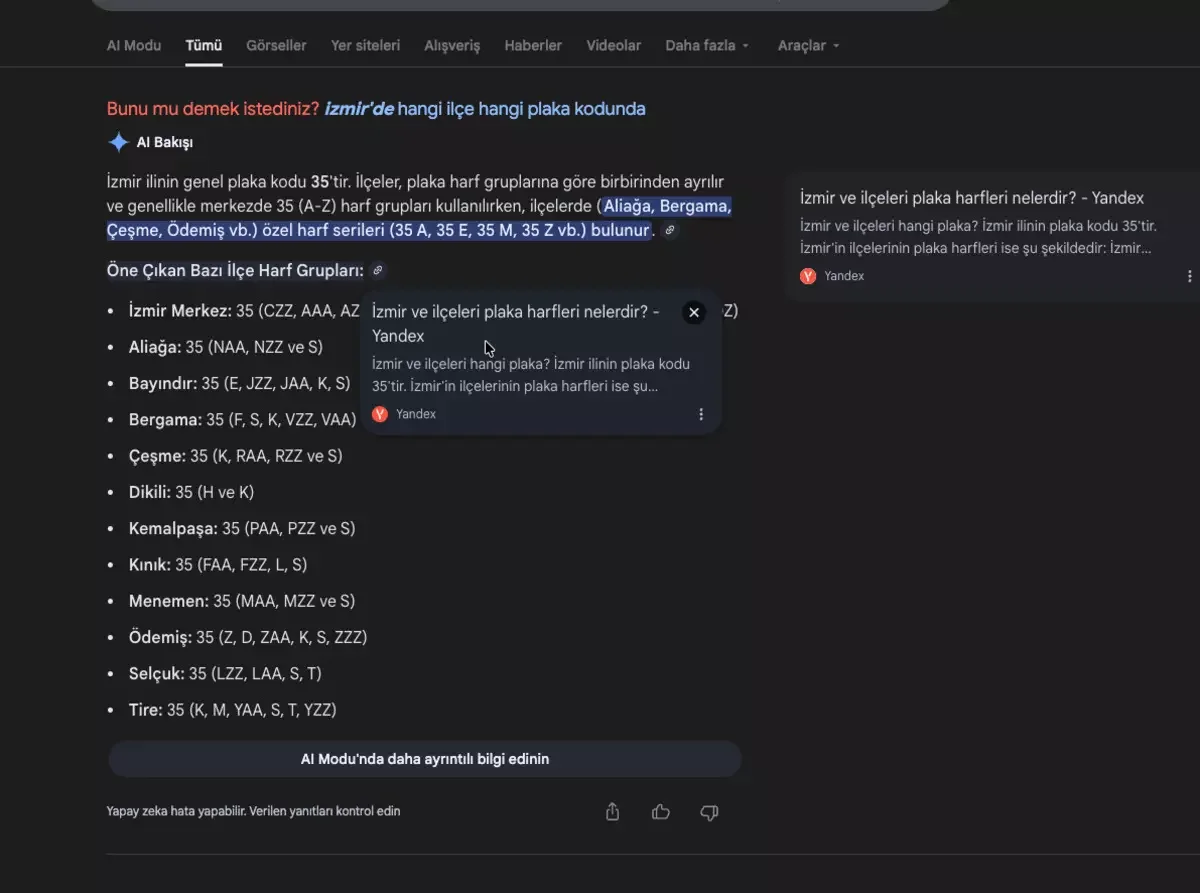Click the AI Bakışı sparkle icon
This screenshot has width=1200, height=893.
point(118,142)
